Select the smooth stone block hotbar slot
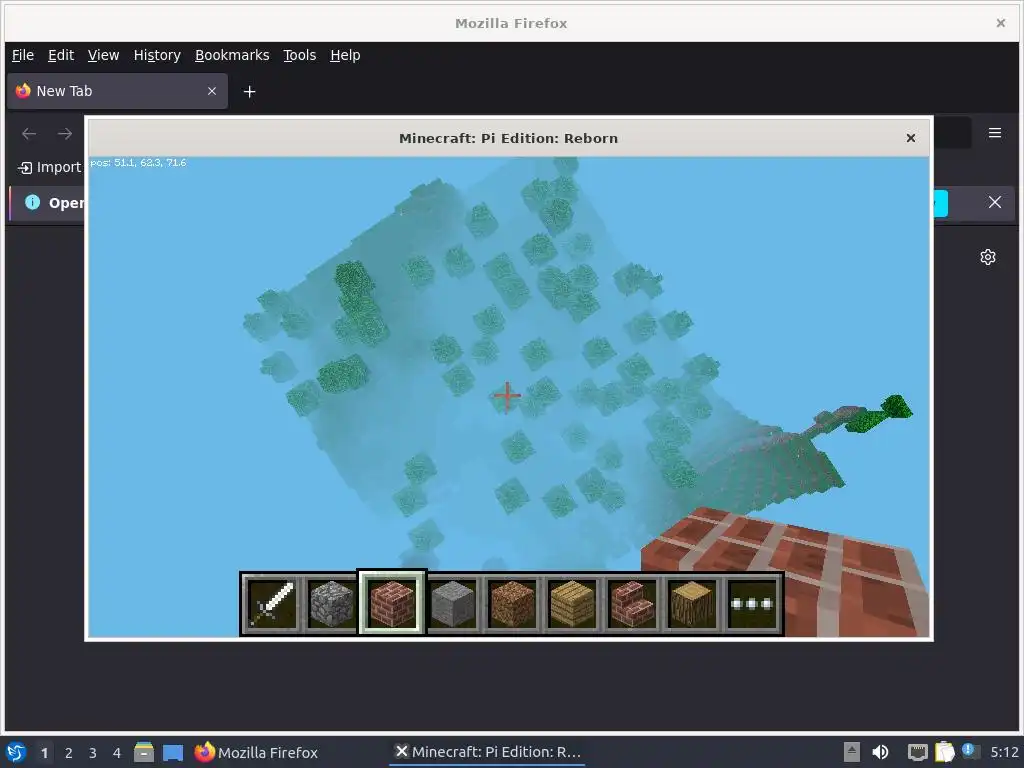The image size is (1024, 768). (453, 604)
